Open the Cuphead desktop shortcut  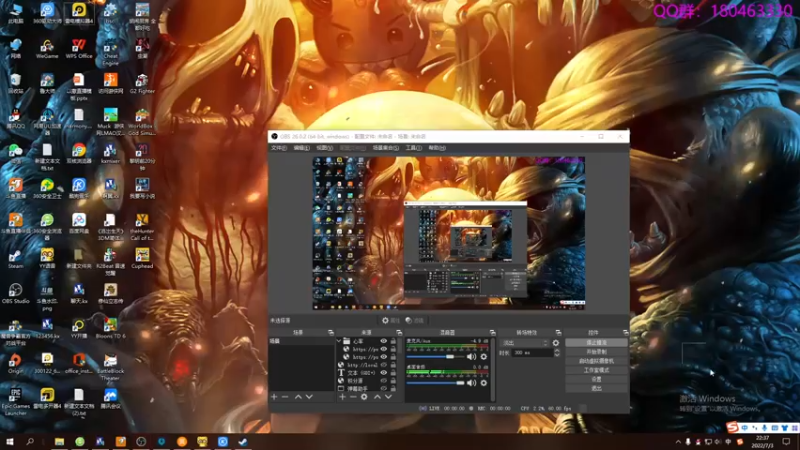[x=142, y=259]
